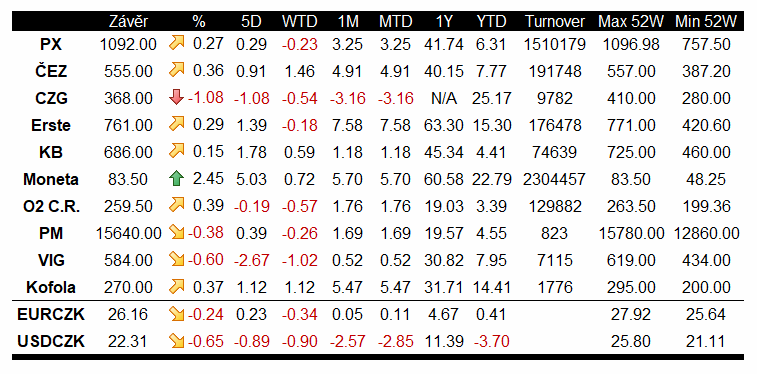The width and height of the screenshot is (757, 374).
Task: Click the Moneta row label
Action: tap(51, 180)
